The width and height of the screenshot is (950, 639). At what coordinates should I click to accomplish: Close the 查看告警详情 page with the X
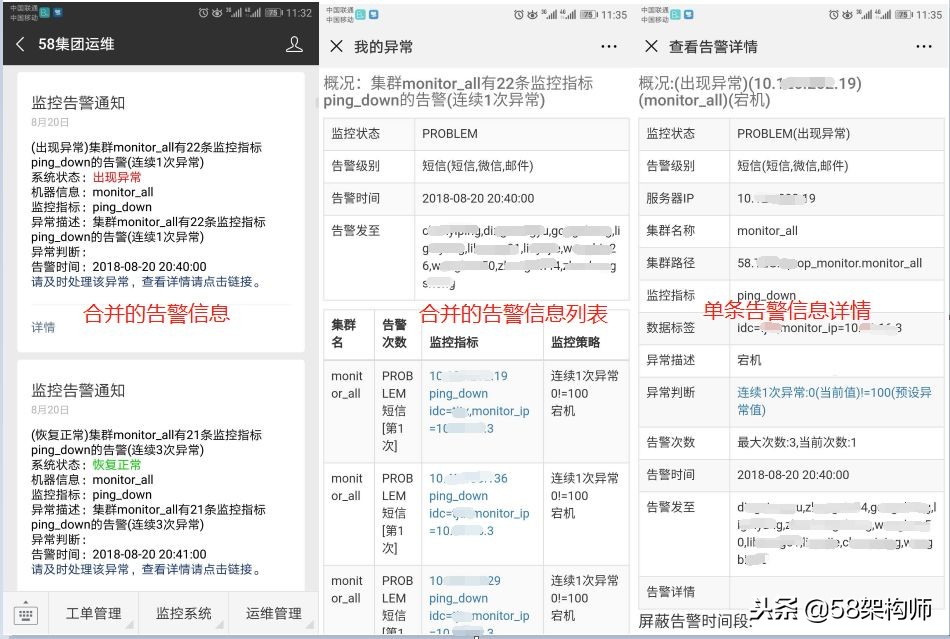click(x=651, y=46)
